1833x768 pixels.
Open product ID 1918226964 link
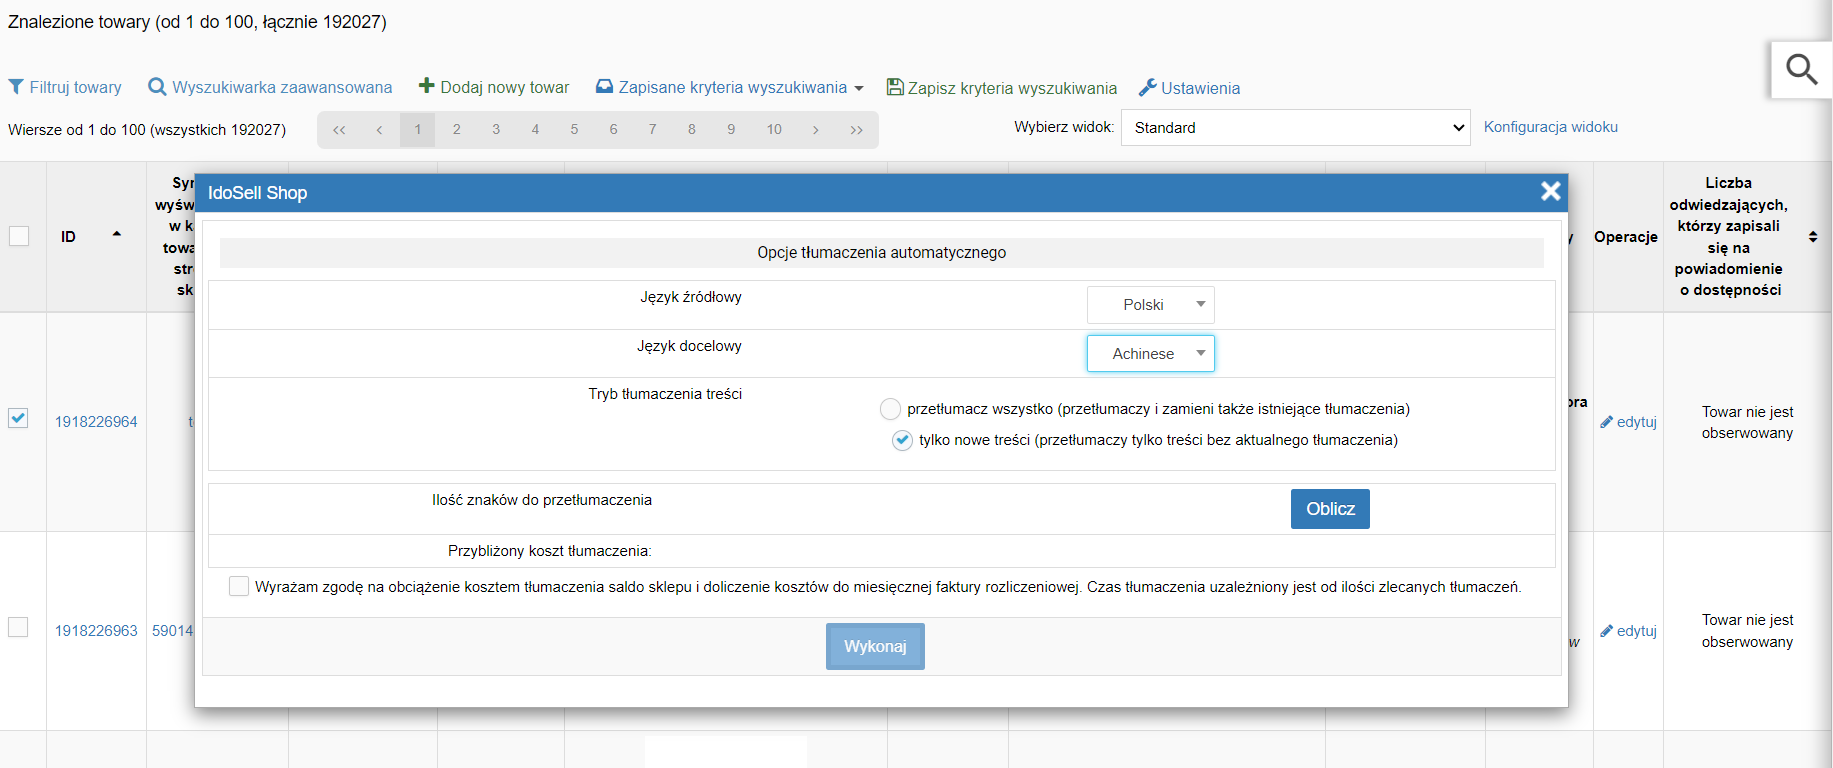pyautogui.click(x=96, y=422)
